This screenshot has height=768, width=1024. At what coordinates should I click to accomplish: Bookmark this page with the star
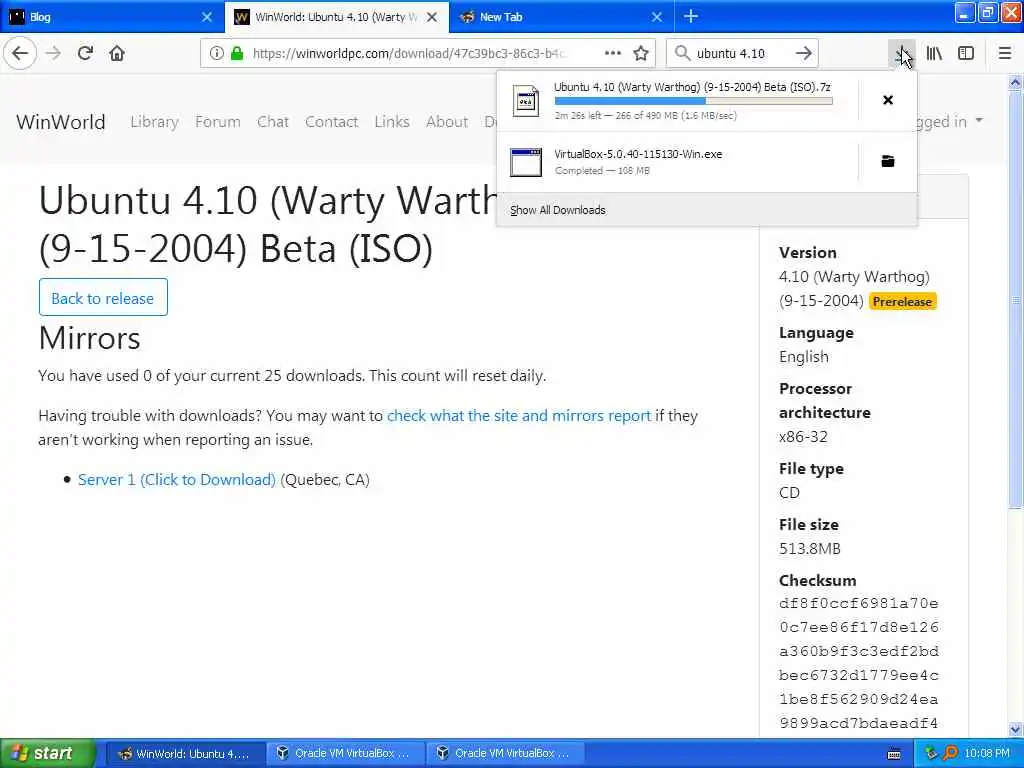coord(641,53)
